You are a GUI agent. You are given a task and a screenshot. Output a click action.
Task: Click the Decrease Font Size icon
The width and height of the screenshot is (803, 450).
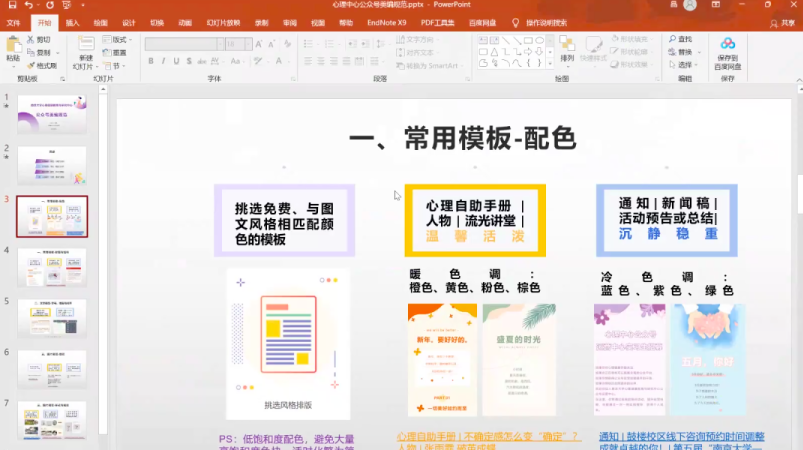(271, 44)
